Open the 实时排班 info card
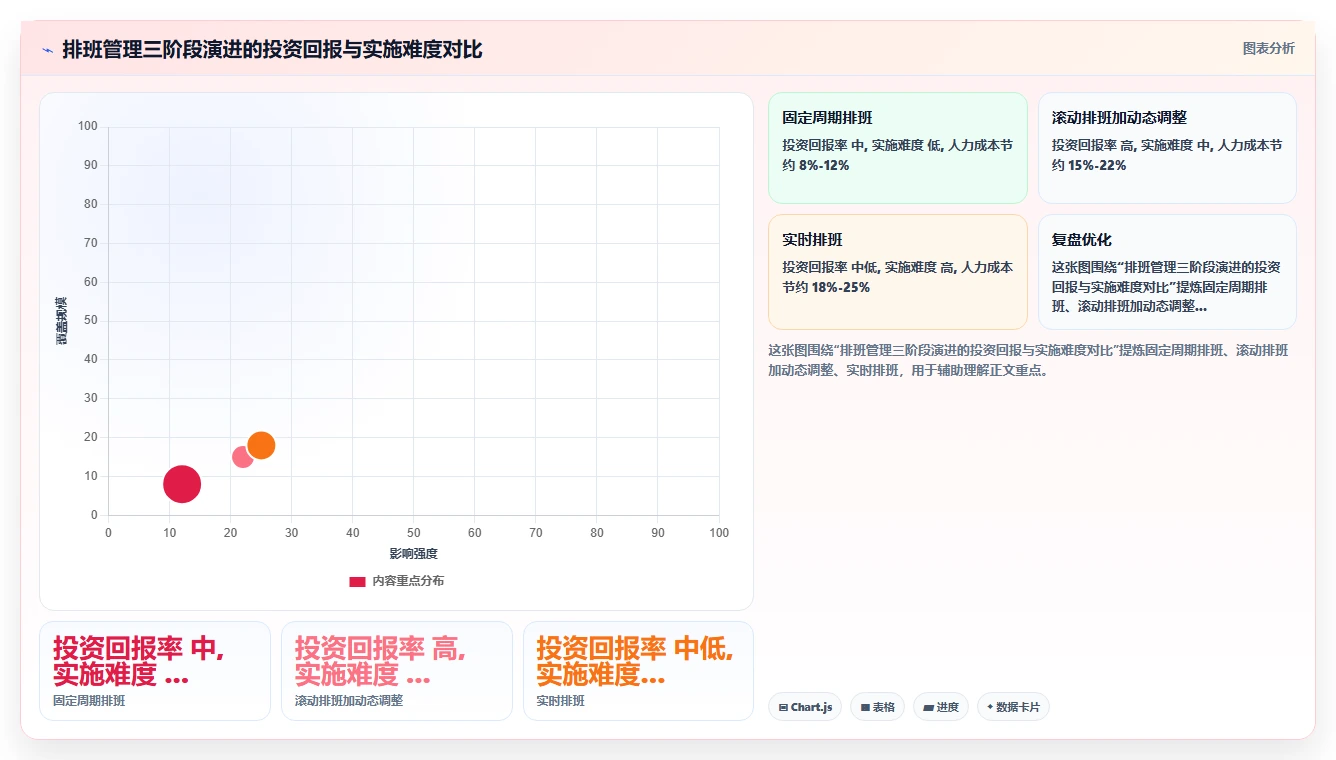 click(x=898, y=271)
